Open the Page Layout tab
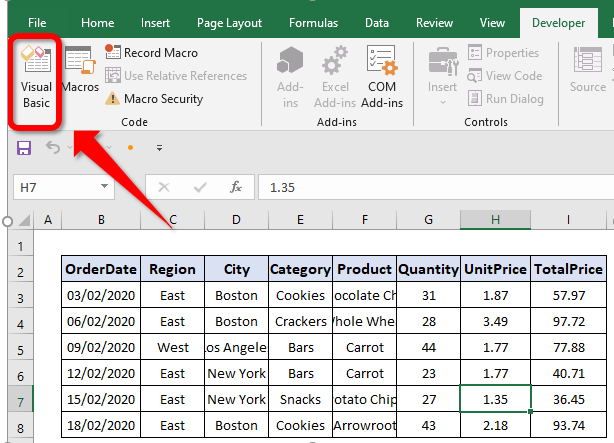The image size is (614, 443). 229,23
